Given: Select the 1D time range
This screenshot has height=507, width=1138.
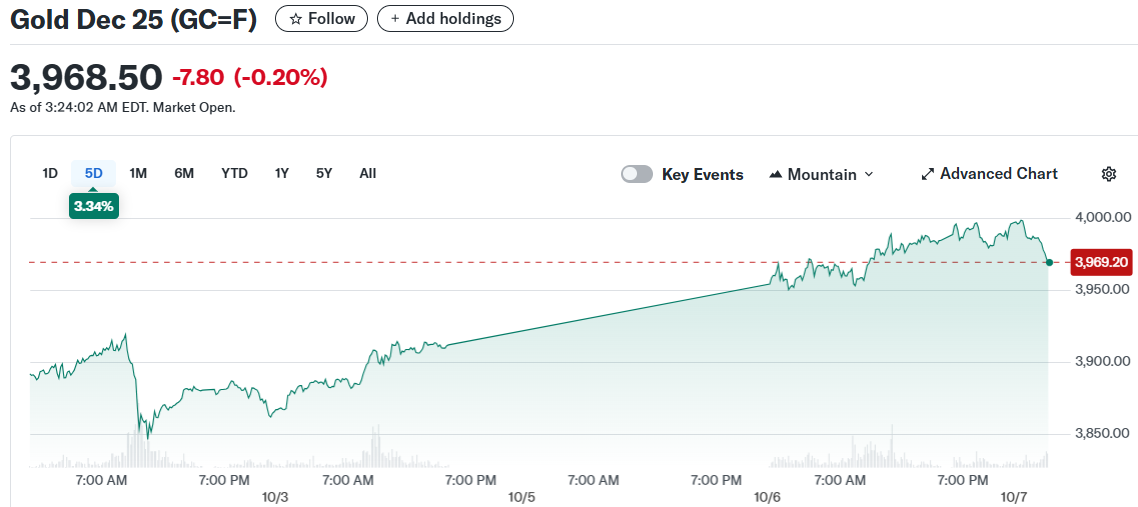Looking at the screenshot, I should (x=50, y=173).
